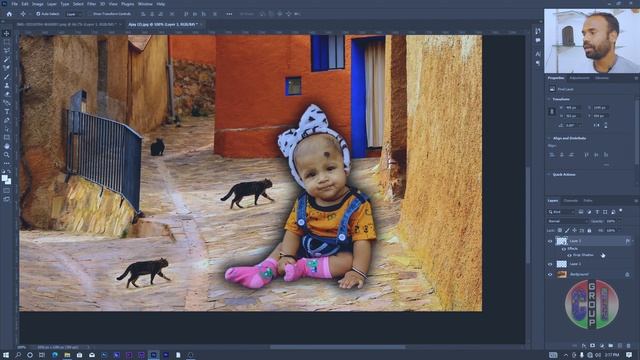Hide the top layer with fx badge

coord(550,241)
